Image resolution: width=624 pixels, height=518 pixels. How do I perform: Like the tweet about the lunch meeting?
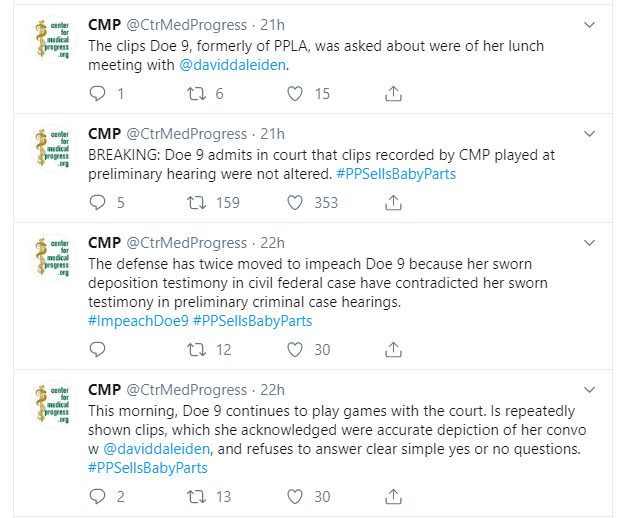(x=295, y=94)
